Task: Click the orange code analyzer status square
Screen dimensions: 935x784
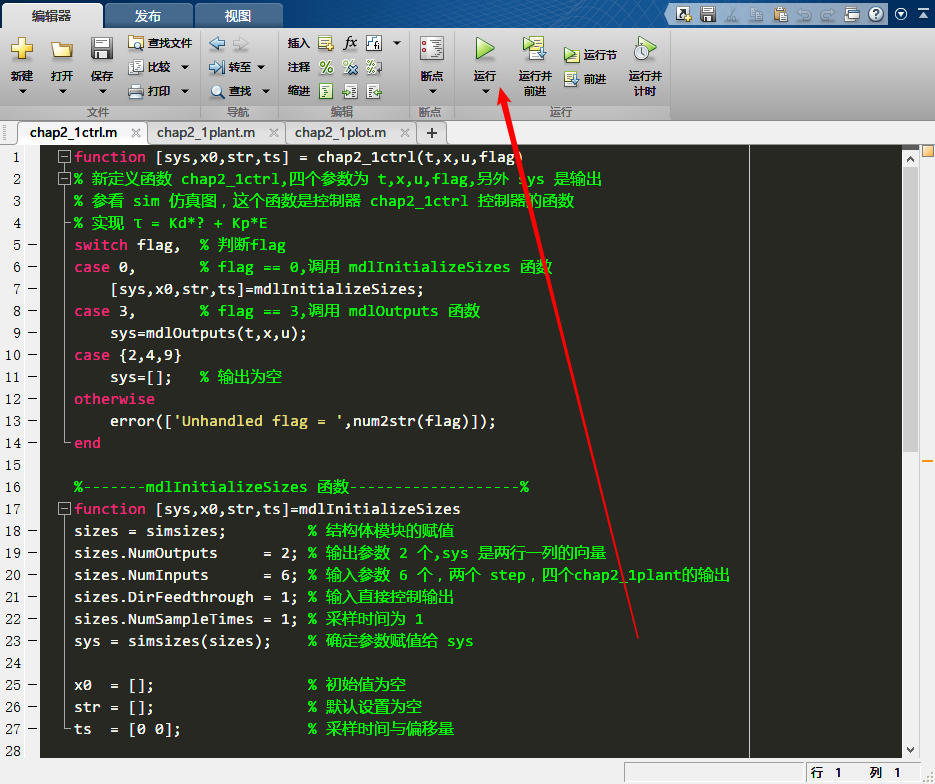Action: coord(927,151)
